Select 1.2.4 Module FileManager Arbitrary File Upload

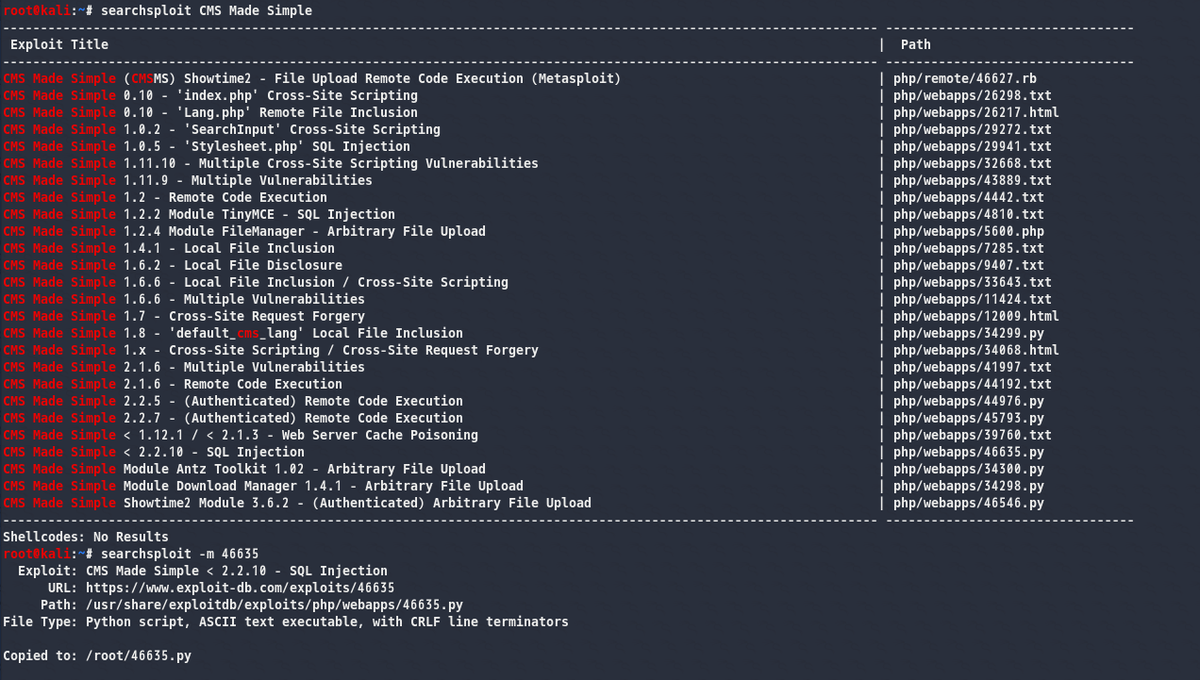coord(244,231)
